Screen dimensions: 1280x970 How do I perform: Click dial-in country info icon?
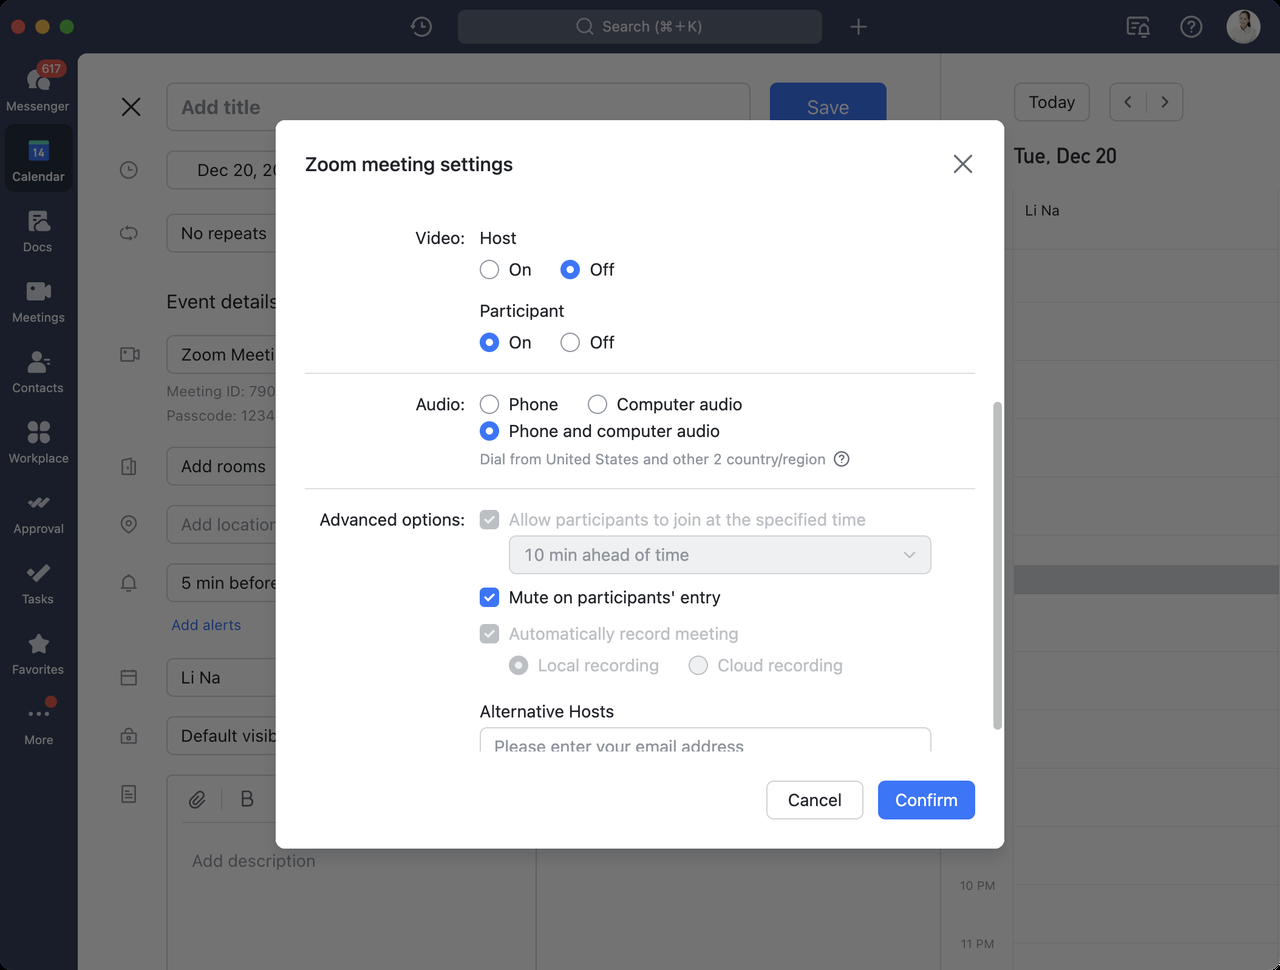coord(842,459)
